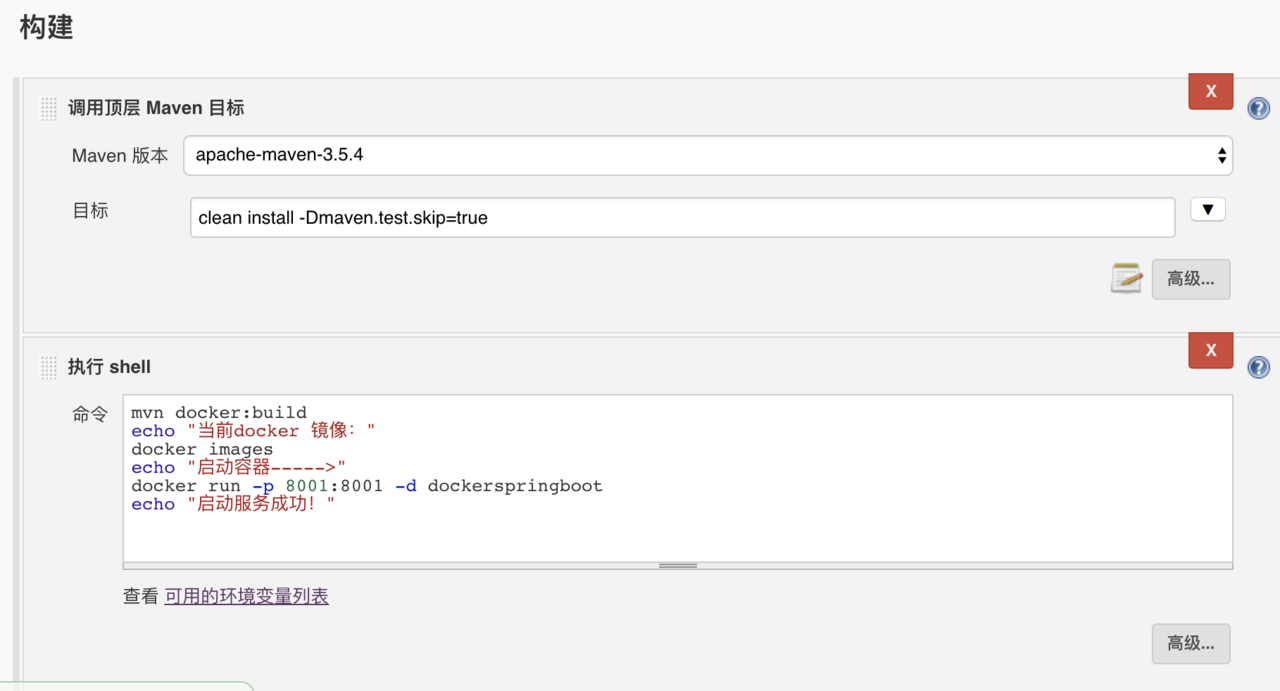
Task: Click the Maven 版本 label
Action: 120,155
